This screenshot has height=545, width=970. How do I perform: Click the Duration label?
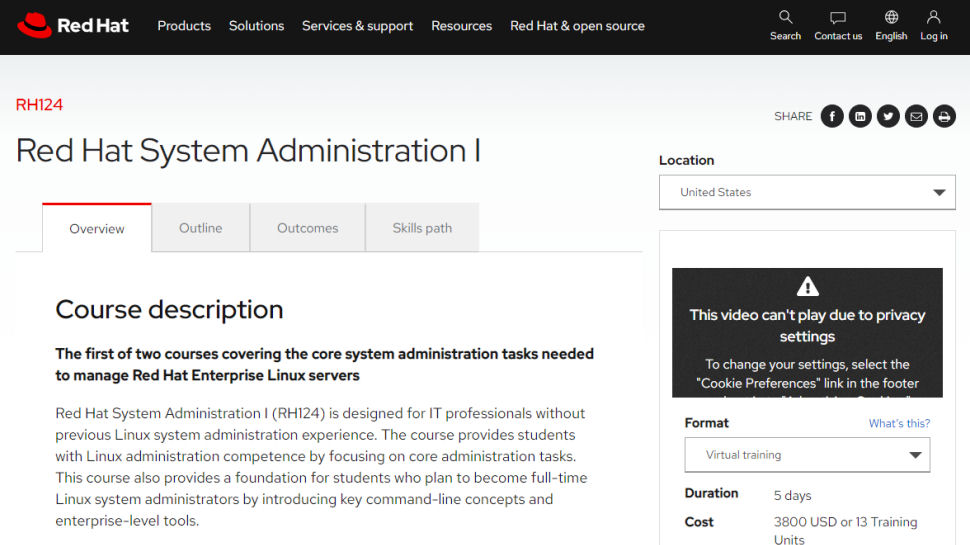711,493
